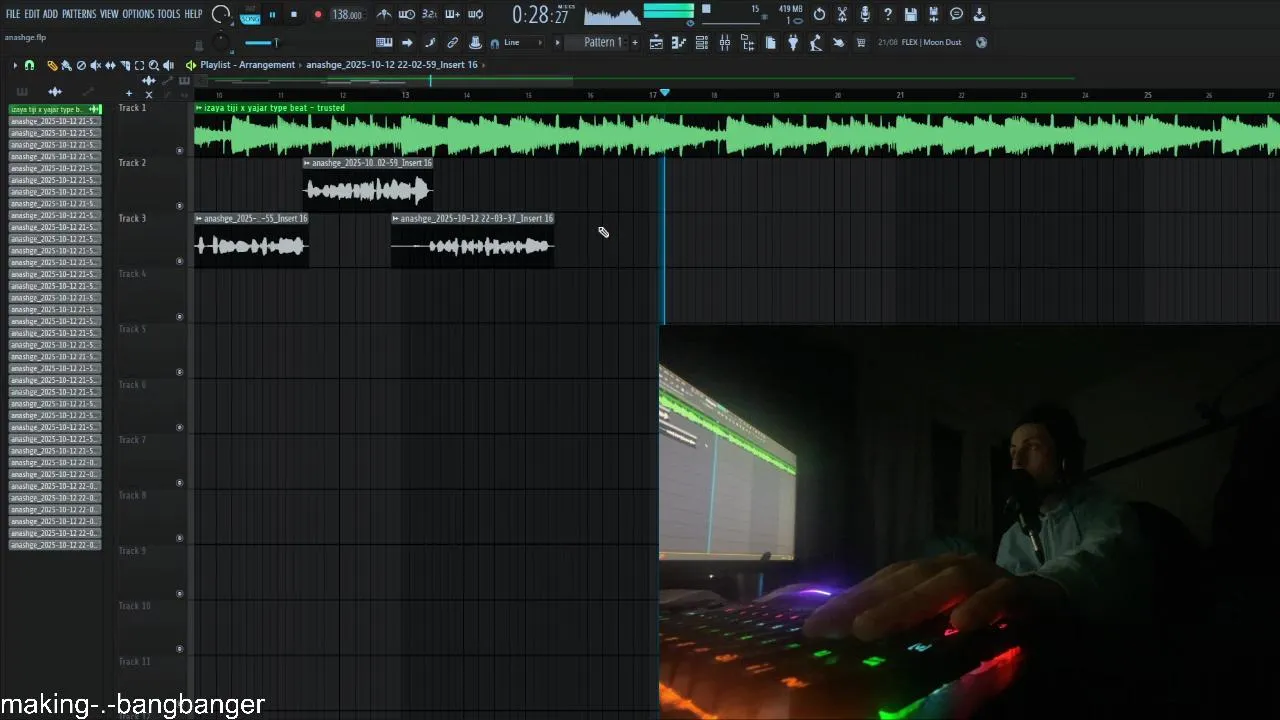Click the playhead marker at bar 17
The width and height of the screenshot is (1280, 720).
click(665, 93)
